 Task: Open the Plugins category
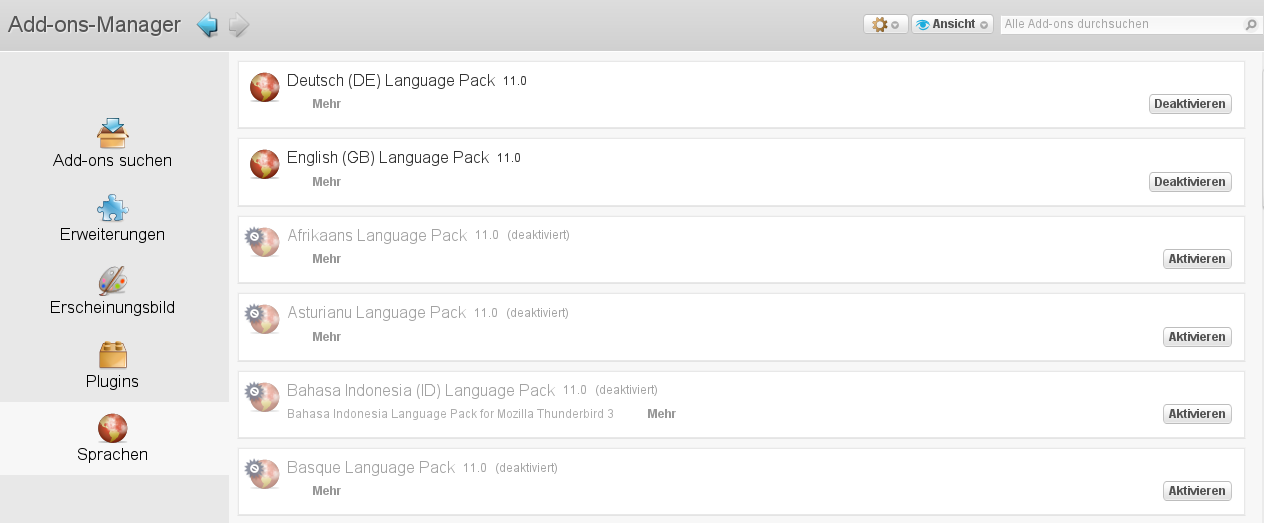pos(112,366)
